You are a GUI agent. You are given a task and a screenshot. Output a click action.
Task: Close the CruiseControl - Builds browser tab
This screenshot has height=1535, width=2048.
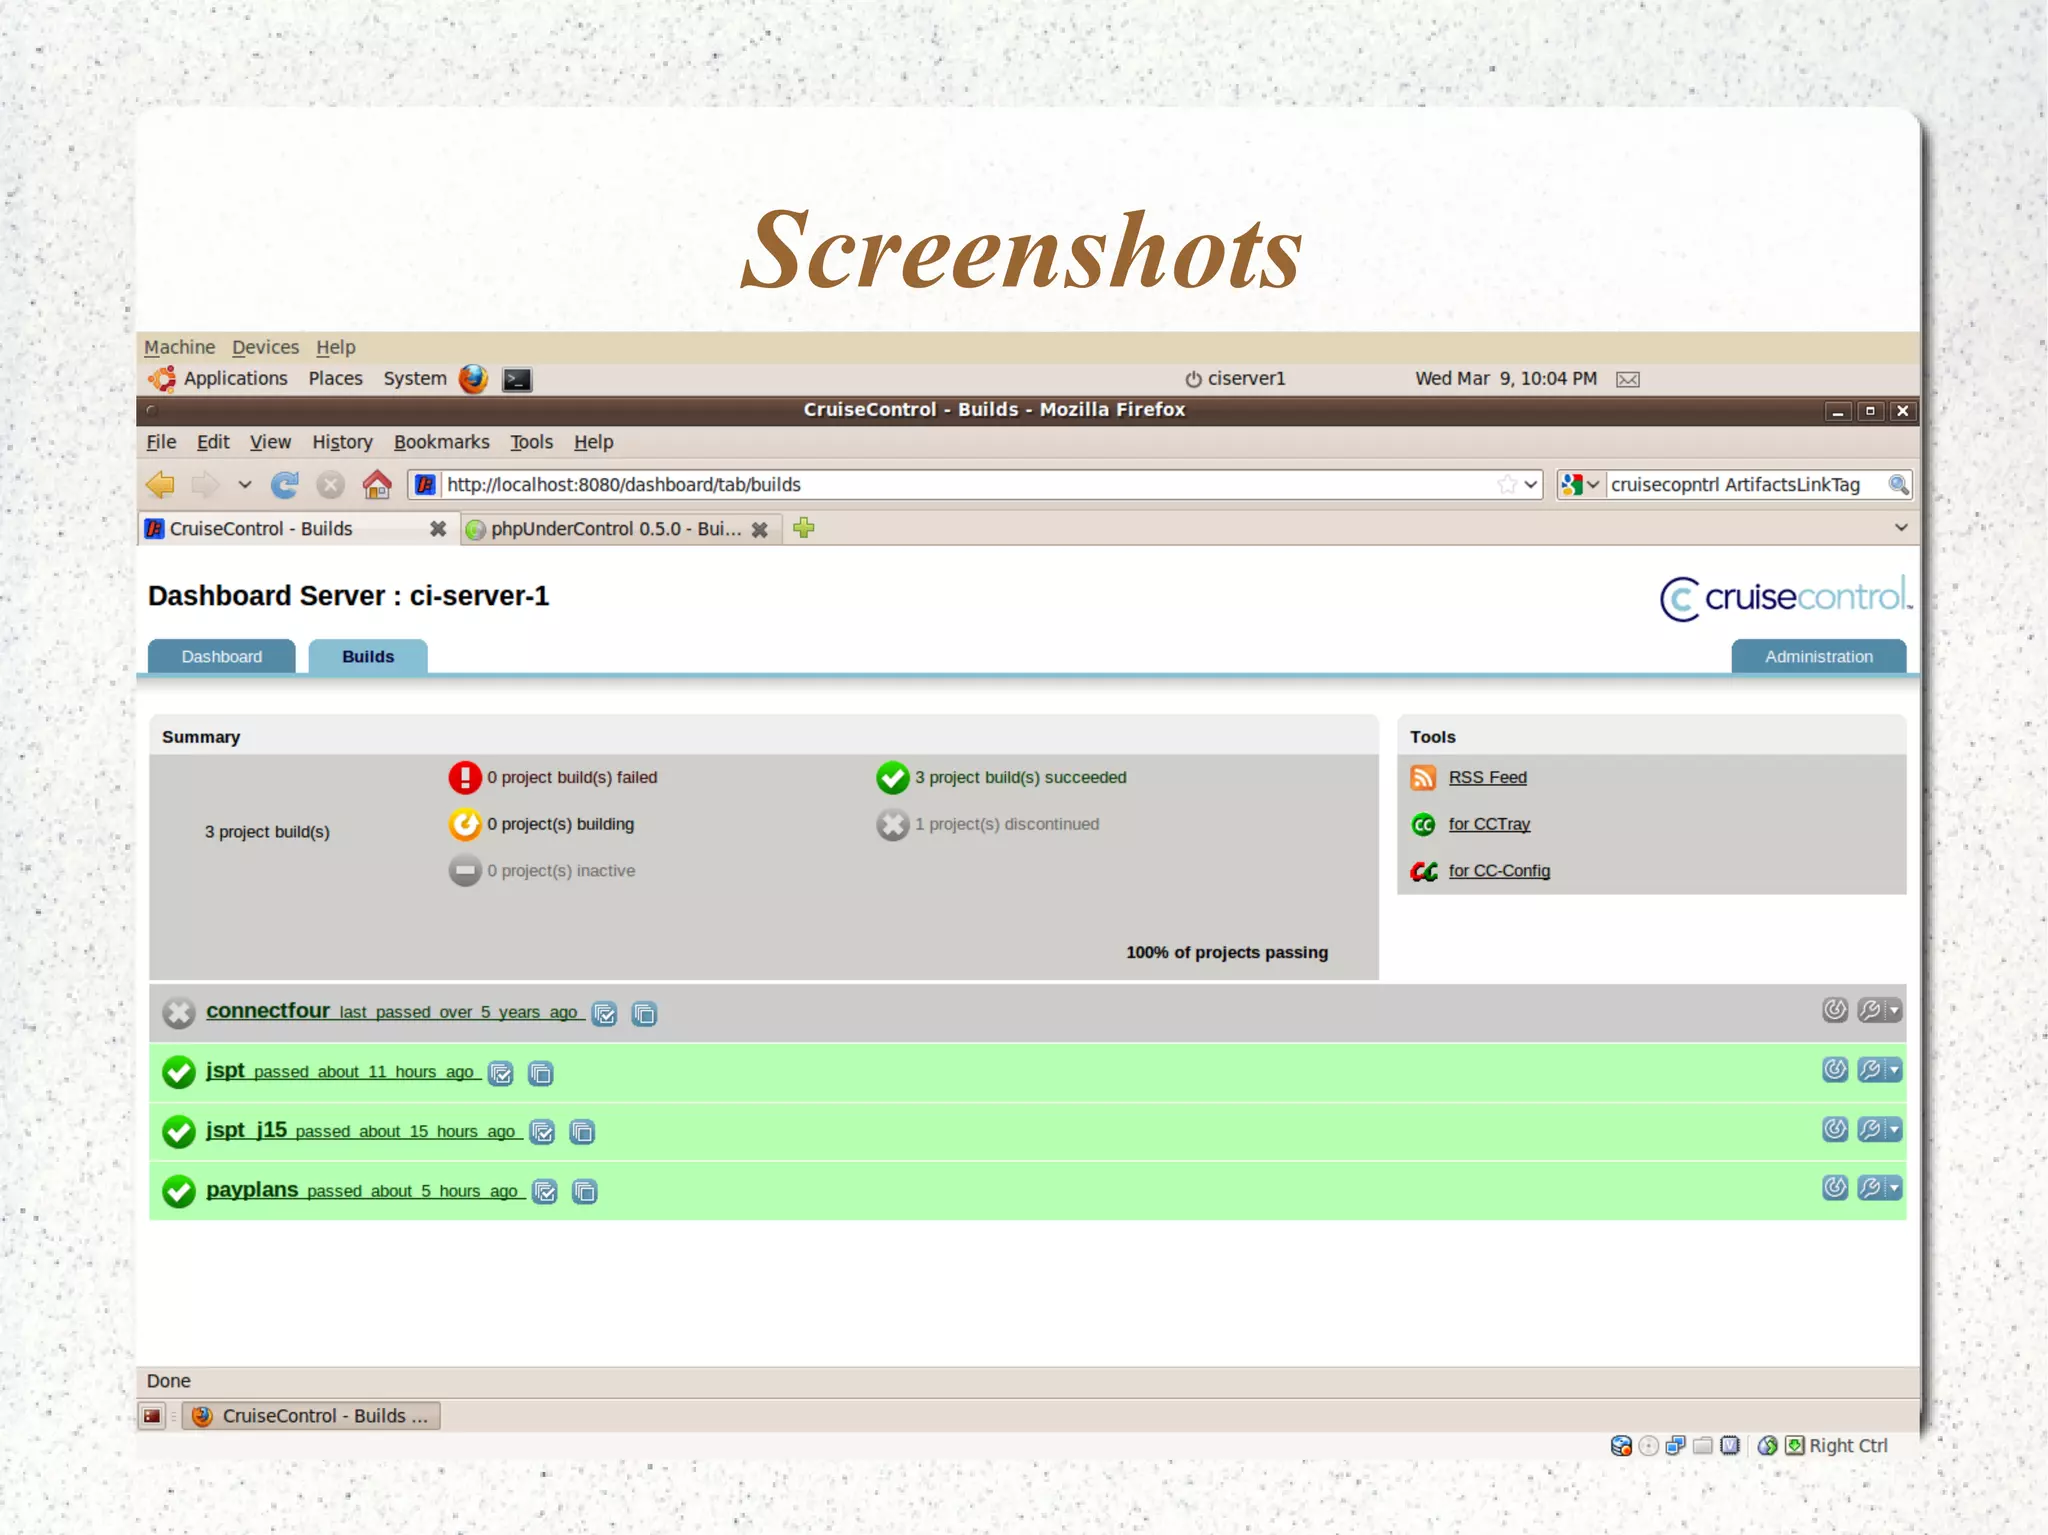pos(438,529)
